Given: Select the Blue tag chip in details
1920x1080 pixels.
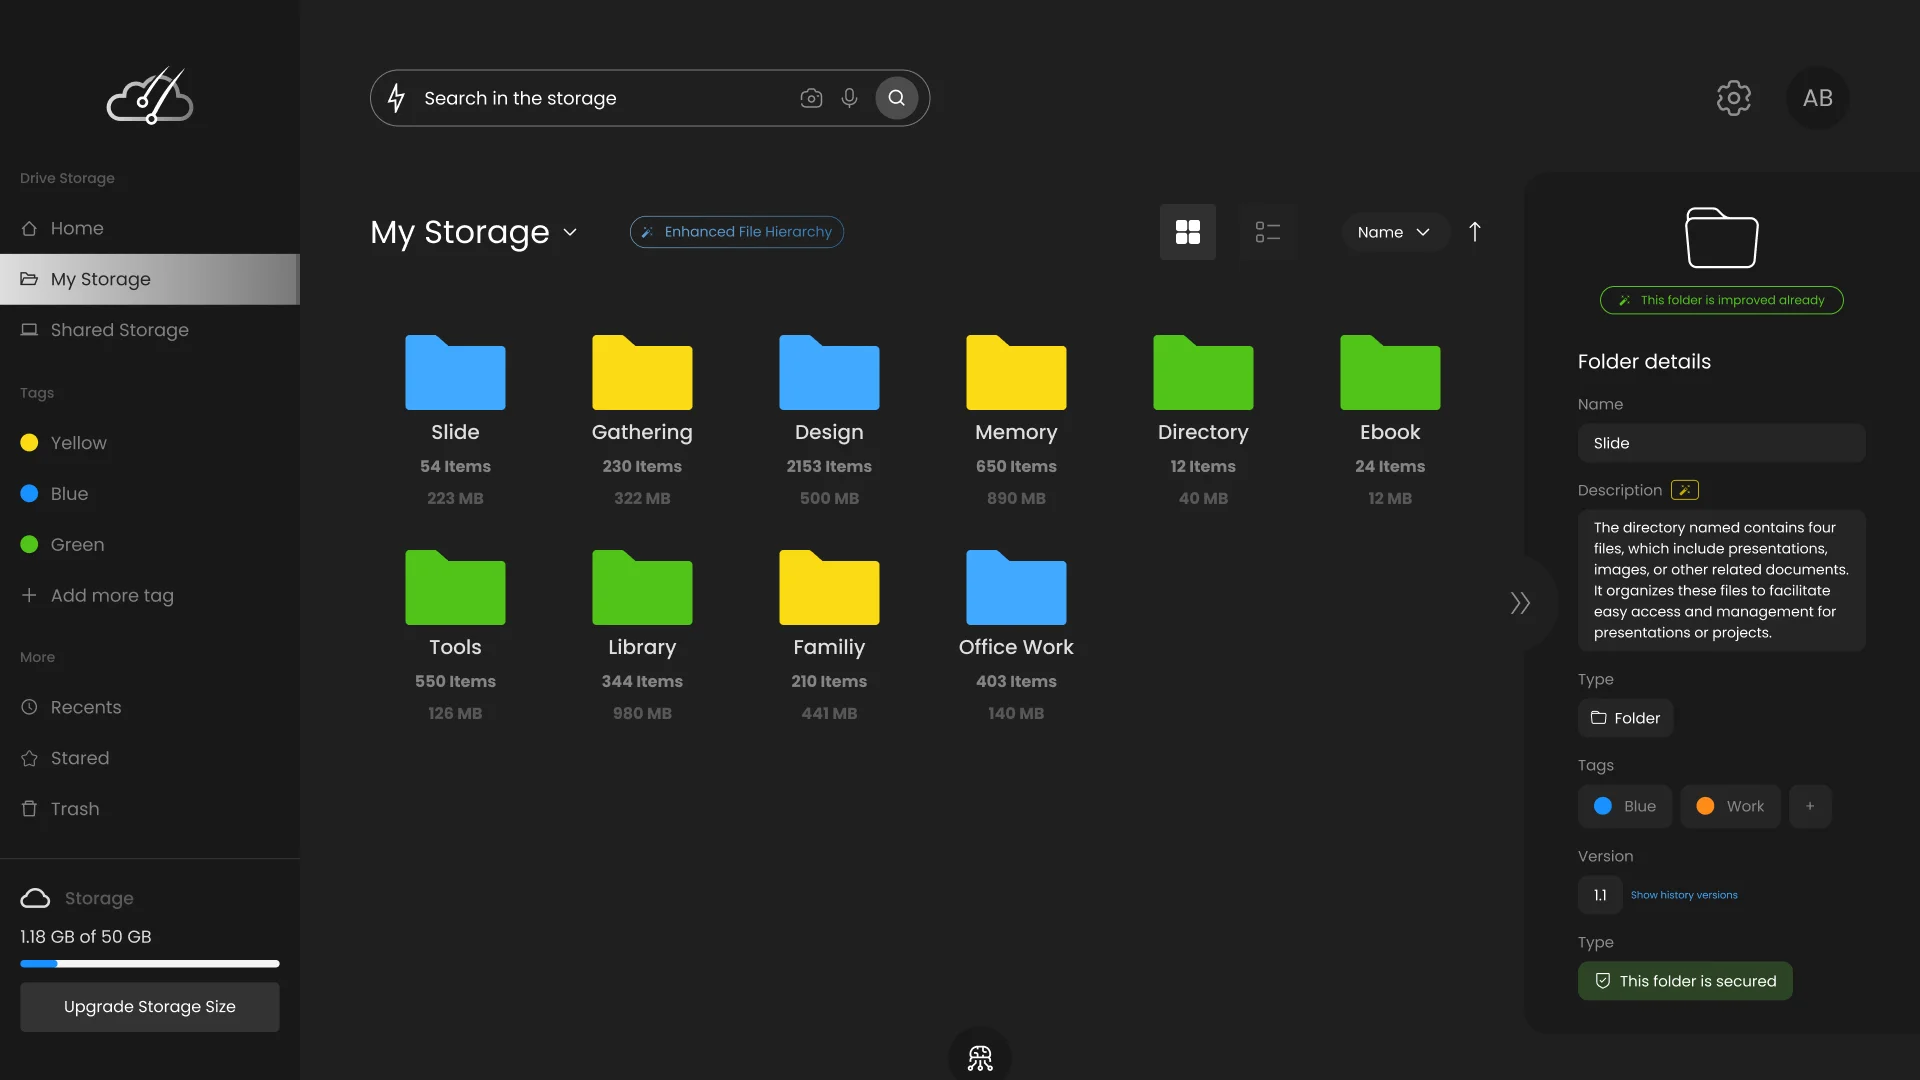Looking at the screenshot, I should pos(1625,806).
